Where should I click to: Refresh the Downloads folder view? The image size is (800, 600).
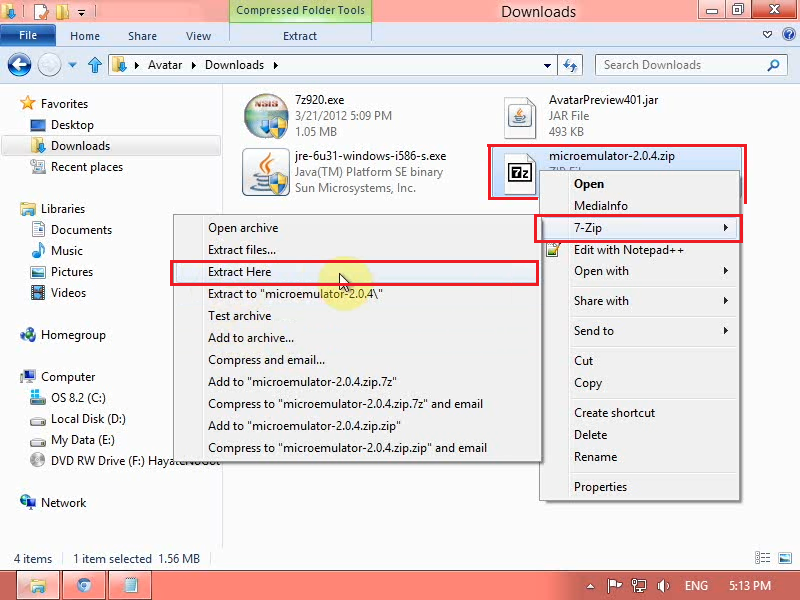tap(570, 65)
